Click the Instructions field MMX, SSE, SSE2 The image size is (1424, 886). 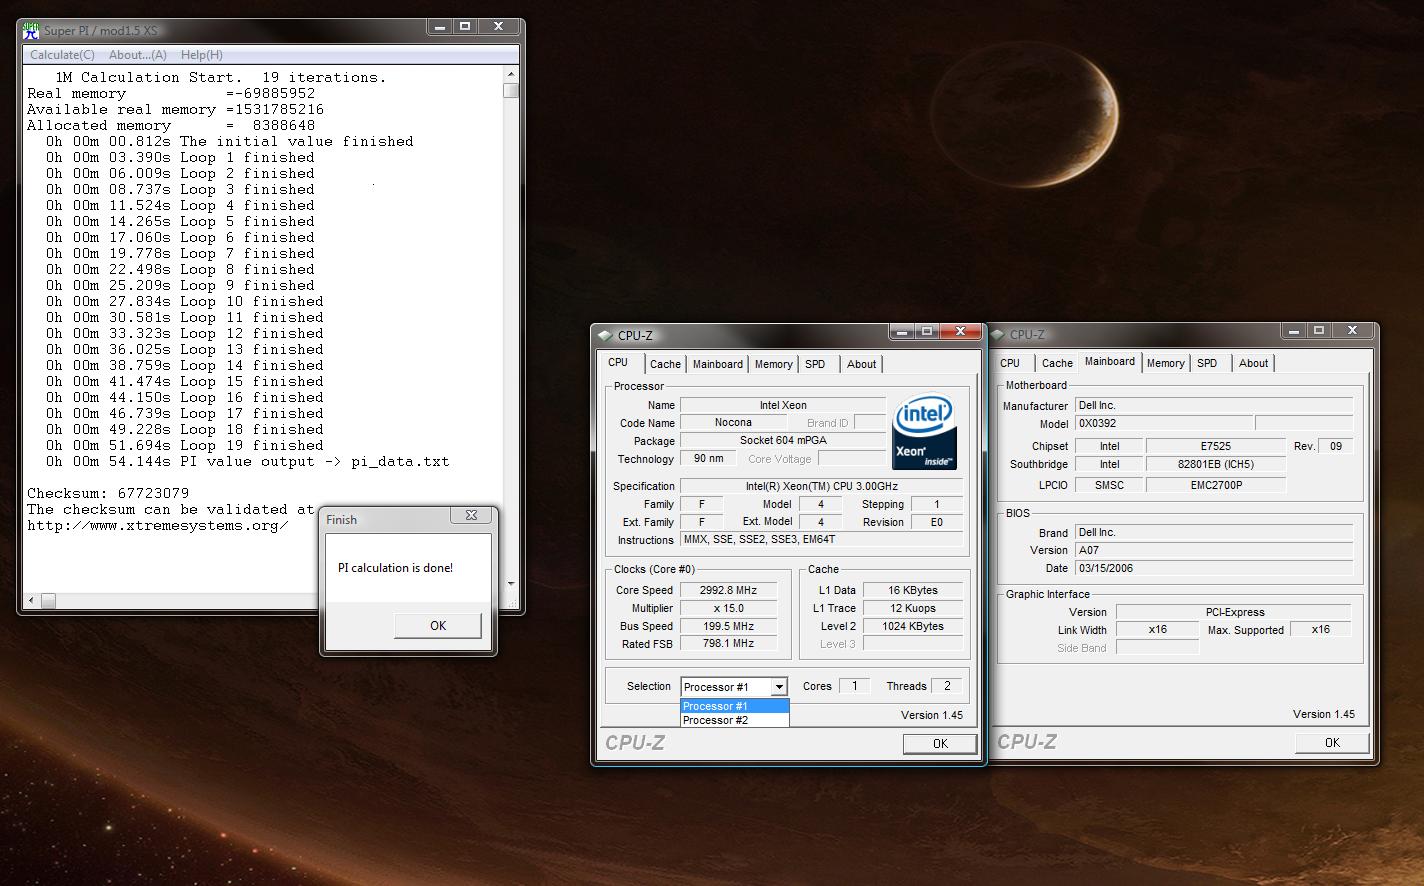pos(821,539)
